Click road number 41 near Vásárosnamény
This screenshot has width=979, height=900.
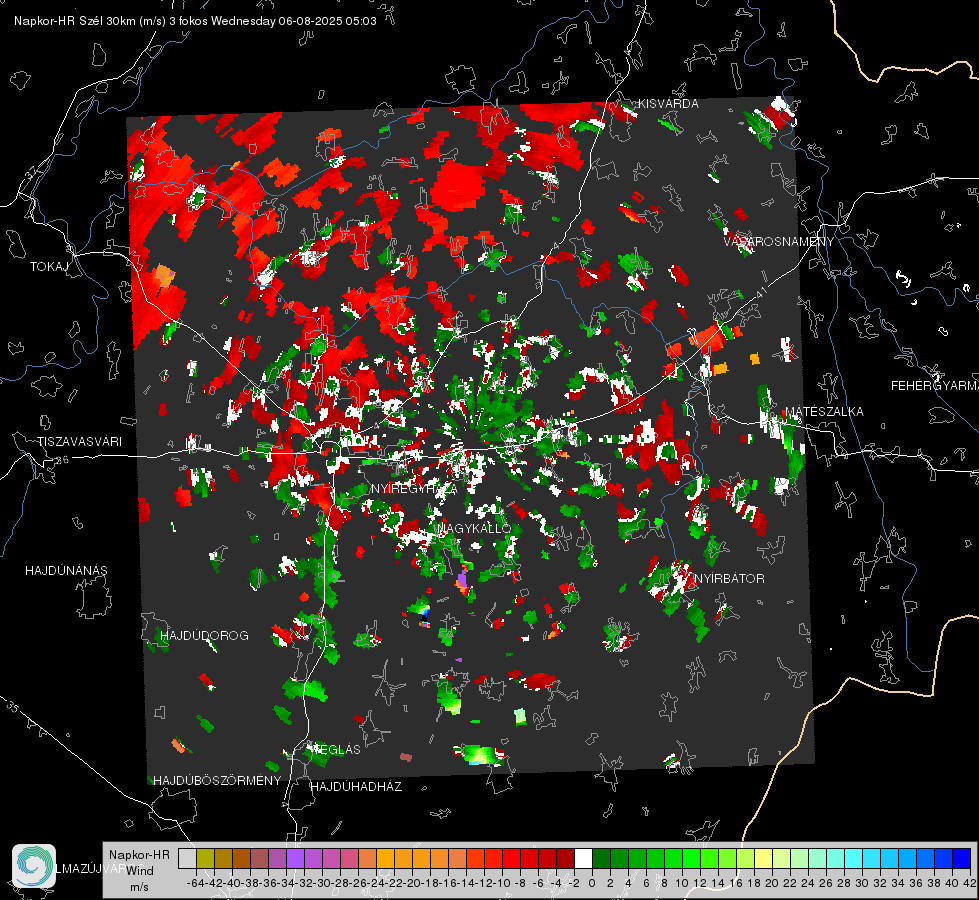(760, 292)
